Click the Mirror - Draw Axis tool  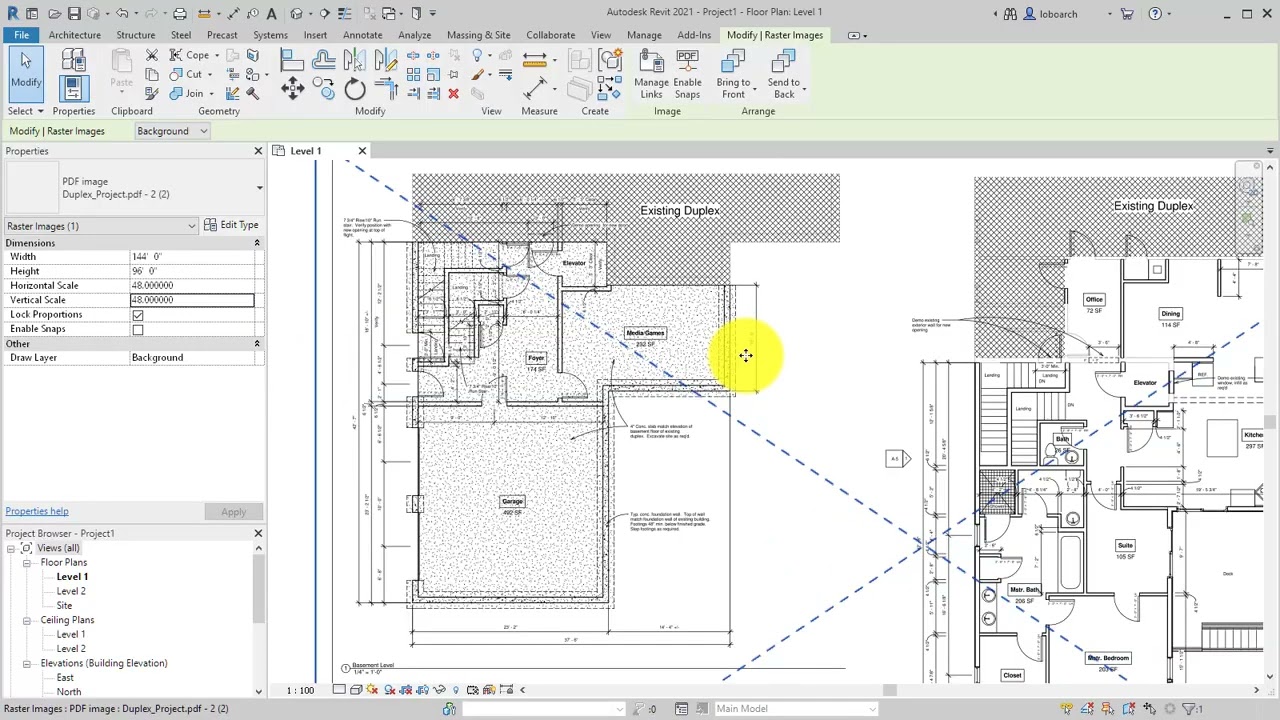385,61
